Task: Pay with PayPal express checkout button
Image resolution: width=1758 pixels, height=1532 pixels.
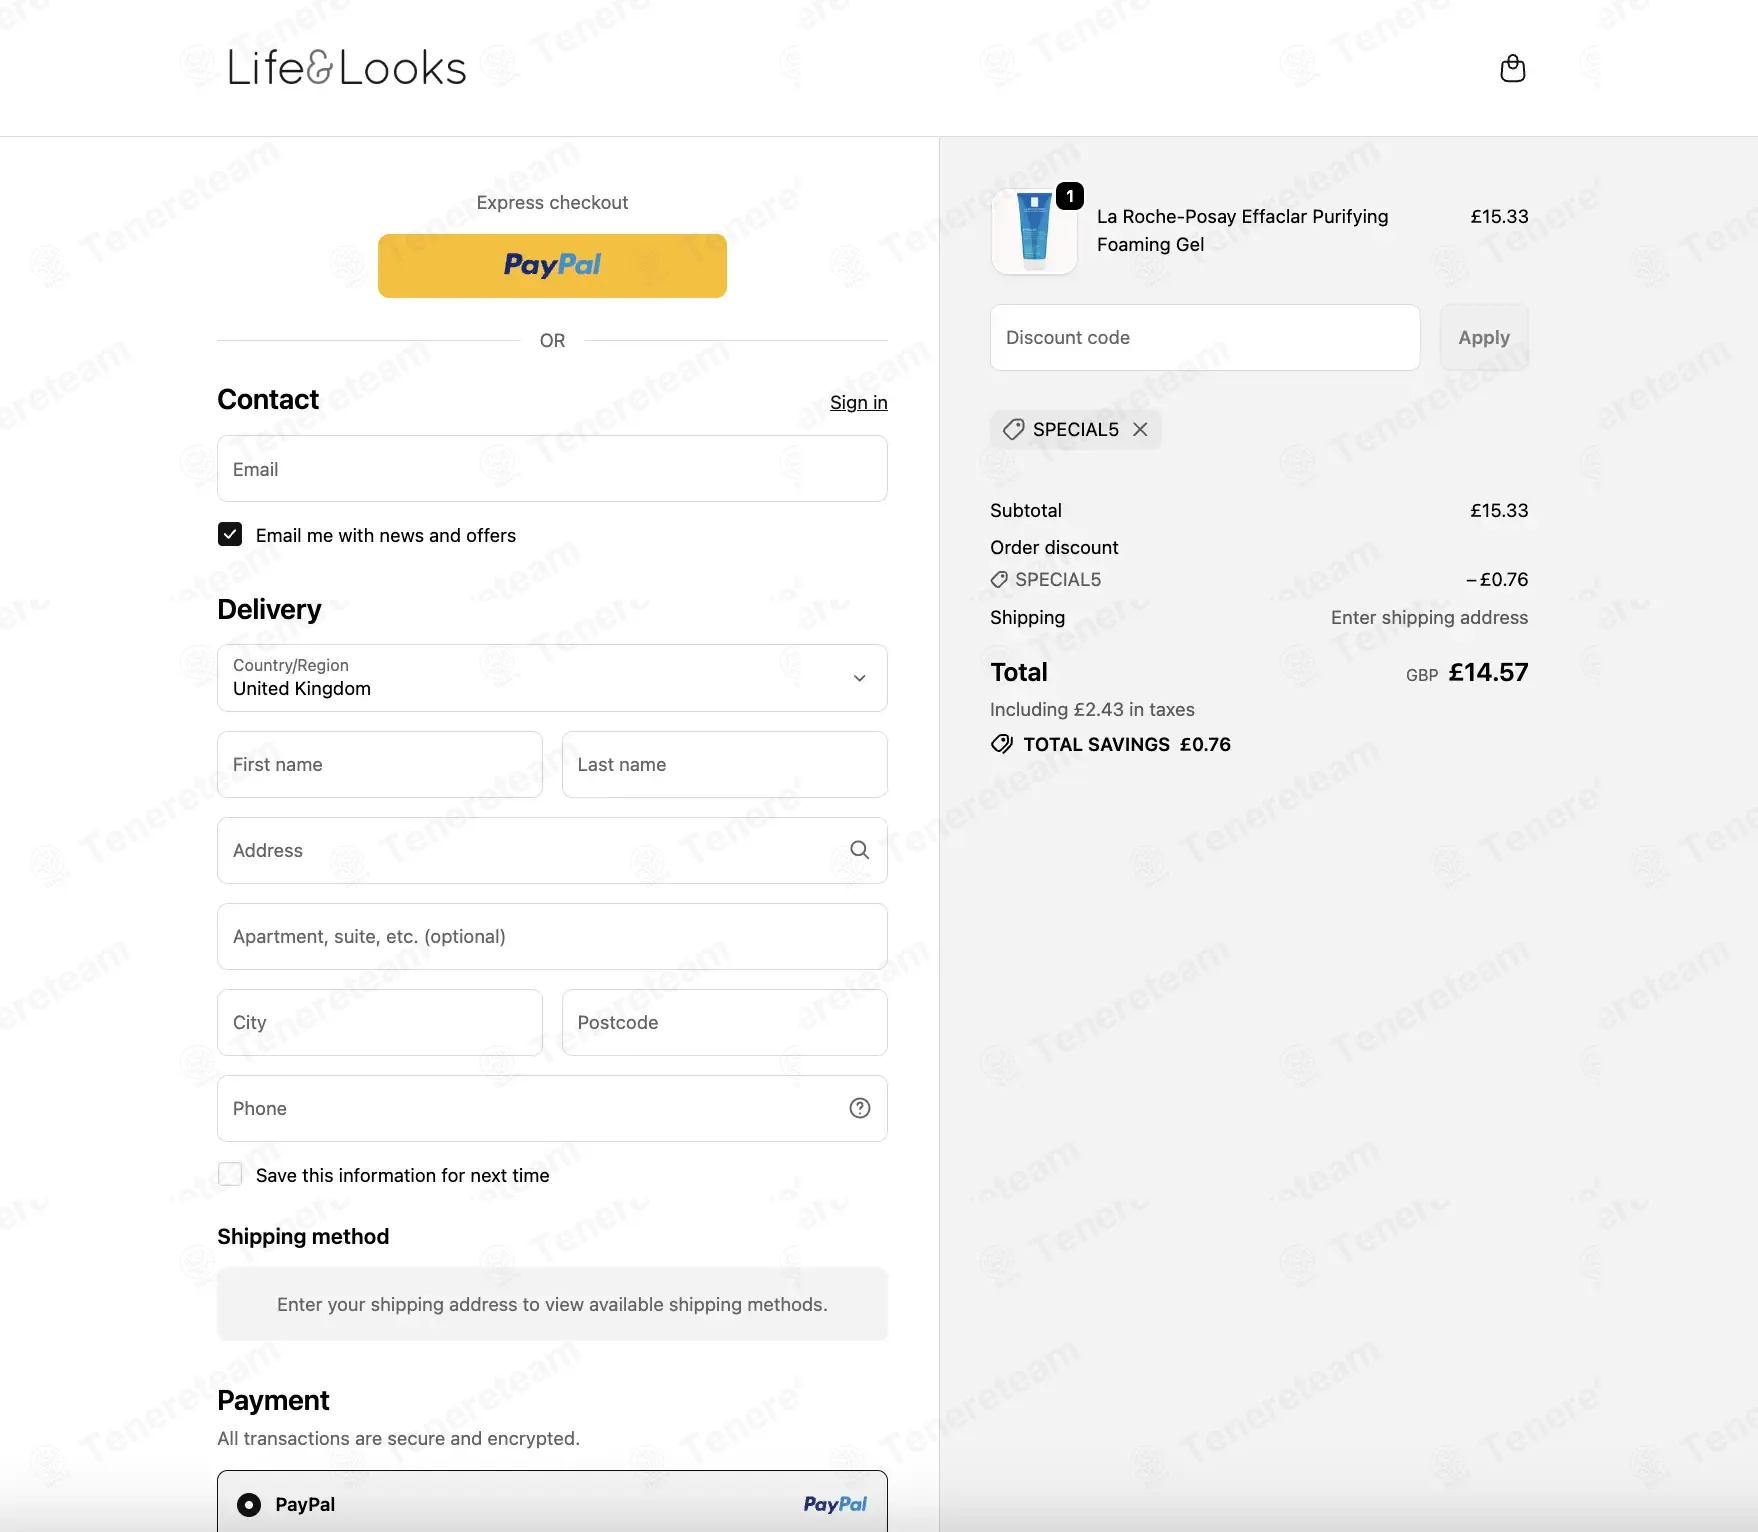Action: coord(552,266)
